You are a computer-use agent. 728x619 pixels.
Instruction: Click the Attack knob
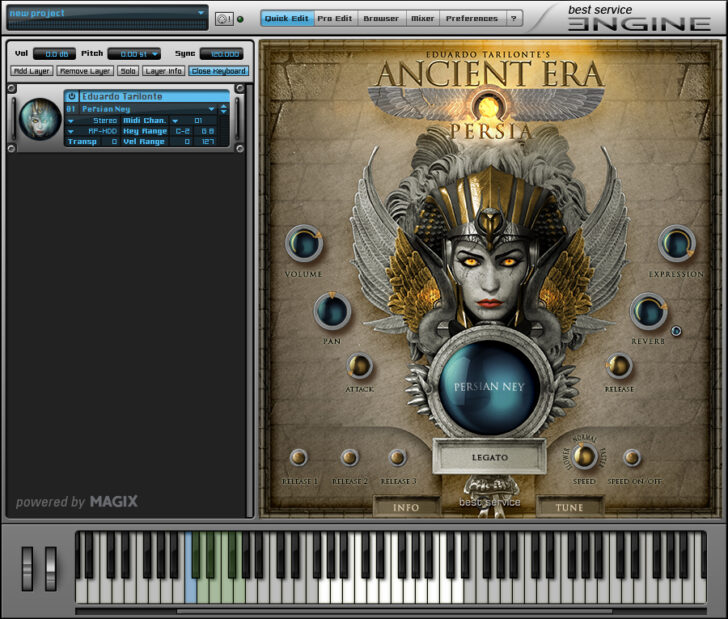coord(359,366)
